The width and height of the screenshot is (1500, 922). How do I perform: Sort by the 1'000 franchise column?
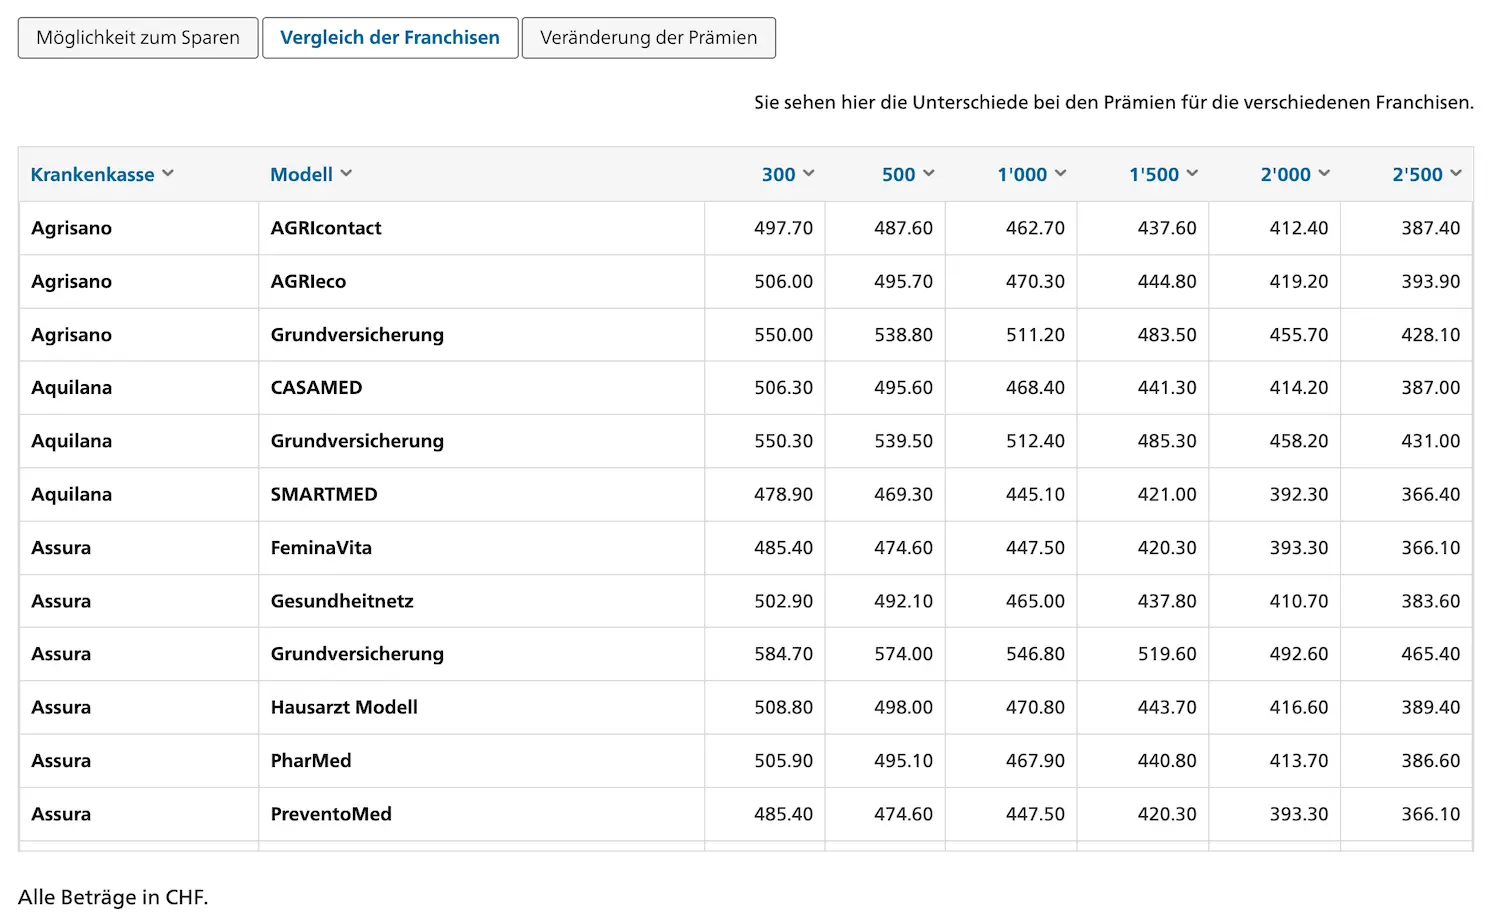tap(1032, 174)
